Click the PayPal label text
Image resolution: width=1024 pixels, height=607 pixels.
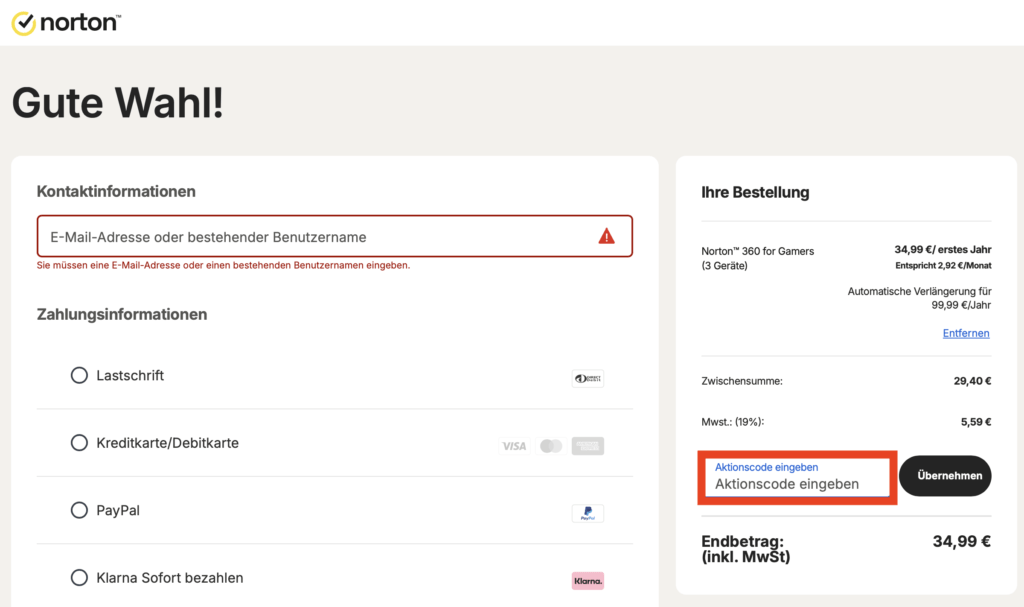coord(118,510)
